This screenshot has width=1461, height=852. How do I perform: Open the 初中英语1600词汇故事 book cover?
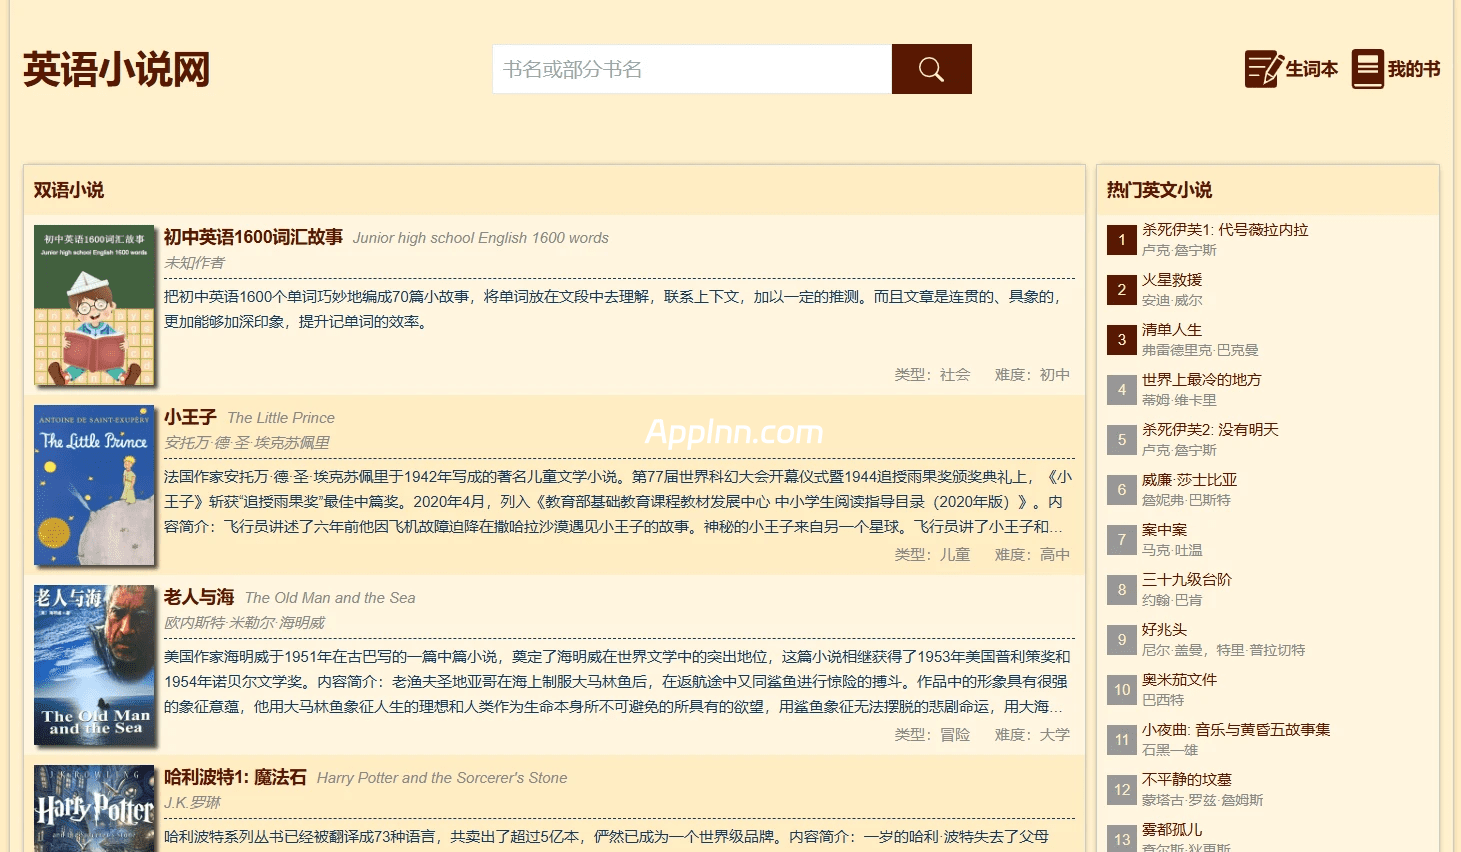94,305
